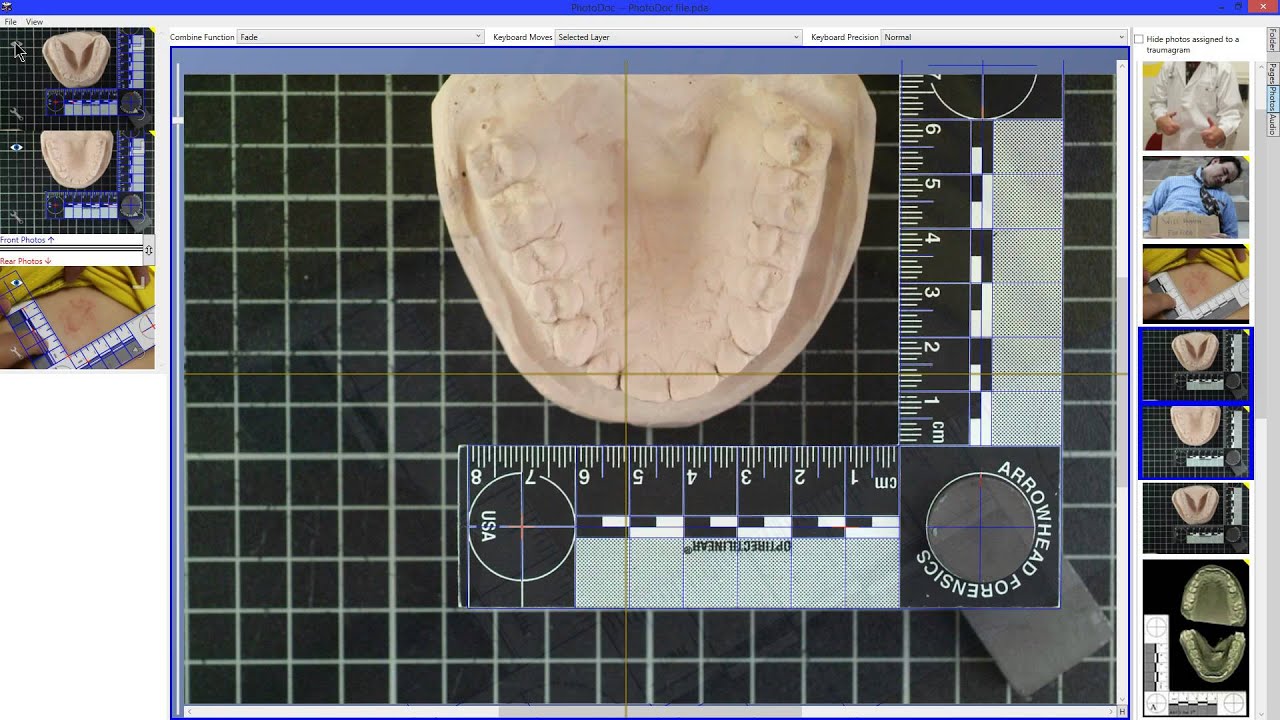Toggle eye icon on second dental cast layer
Viewport: 1280px width, 720px height.
[16, 148]
